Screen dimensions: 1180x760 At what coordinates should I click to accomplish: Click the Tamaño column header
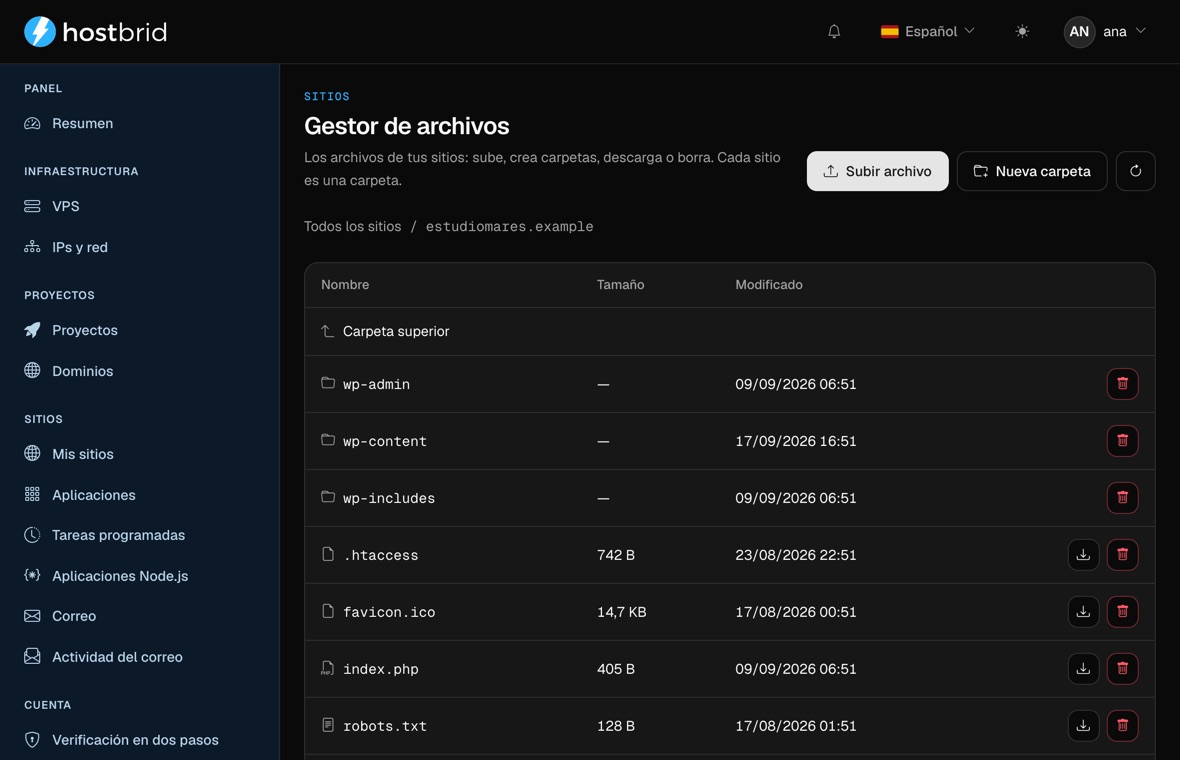pos(620,284)
